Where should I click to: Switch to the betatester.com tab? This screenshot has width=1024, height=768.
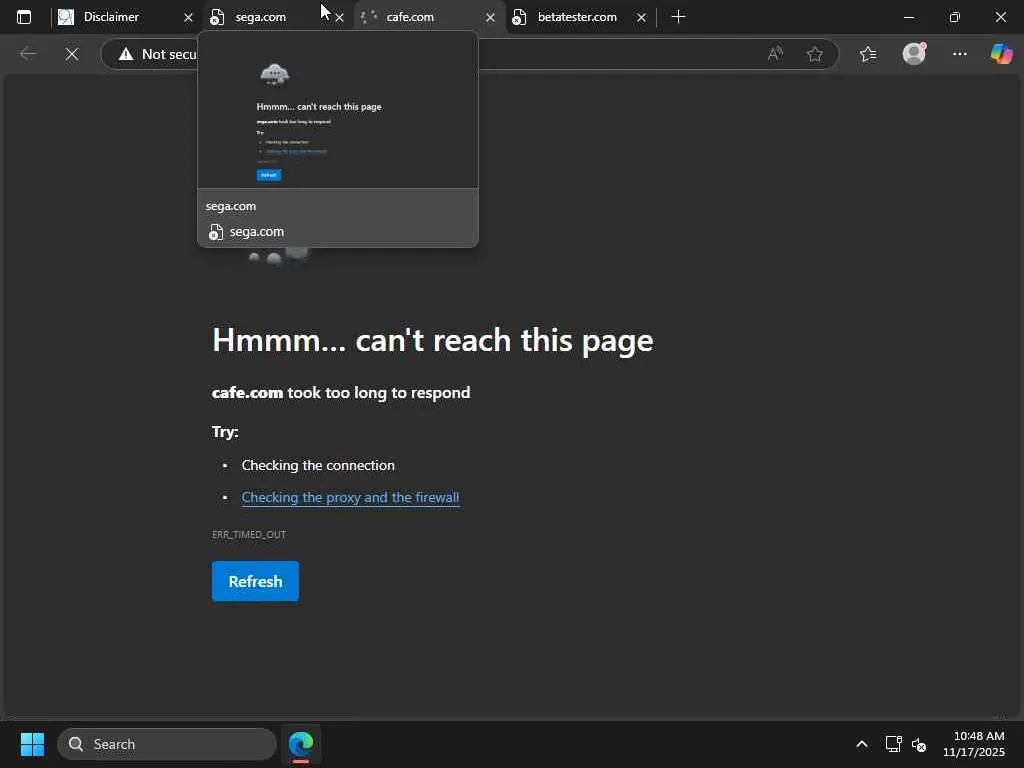[577, 17]
